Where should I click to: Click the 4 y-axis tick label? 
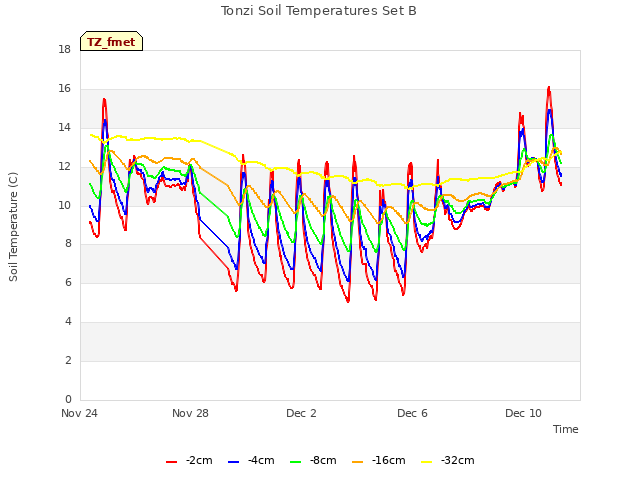pos(68,322)
